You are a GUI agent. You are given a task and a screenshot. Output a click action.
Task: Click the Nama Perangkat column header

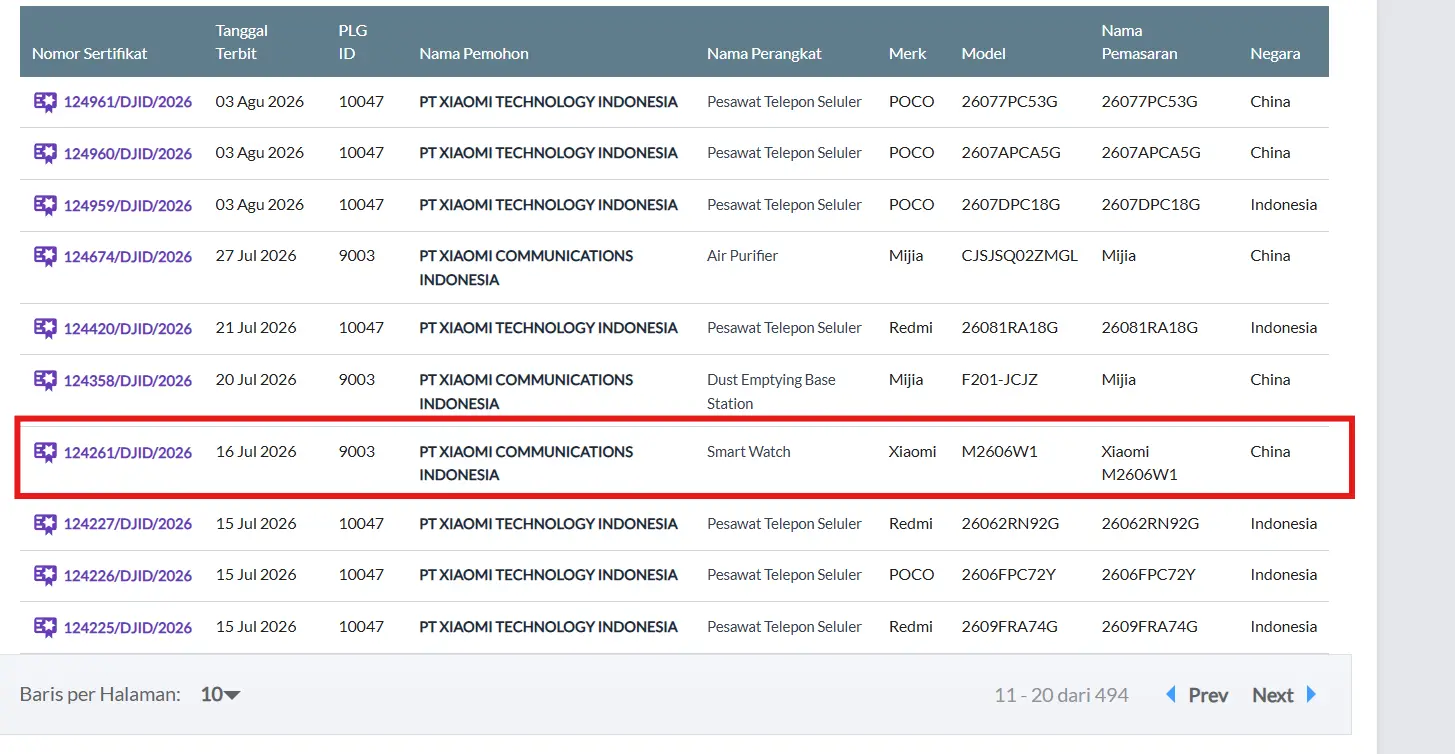pyautogui.click(x=764, y=53)
